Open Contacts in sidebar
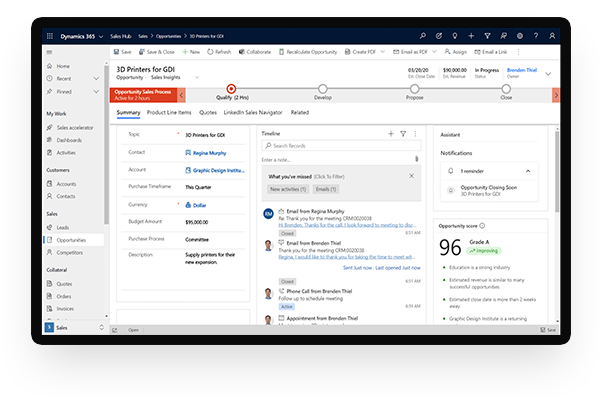 (x=66, y=196)
